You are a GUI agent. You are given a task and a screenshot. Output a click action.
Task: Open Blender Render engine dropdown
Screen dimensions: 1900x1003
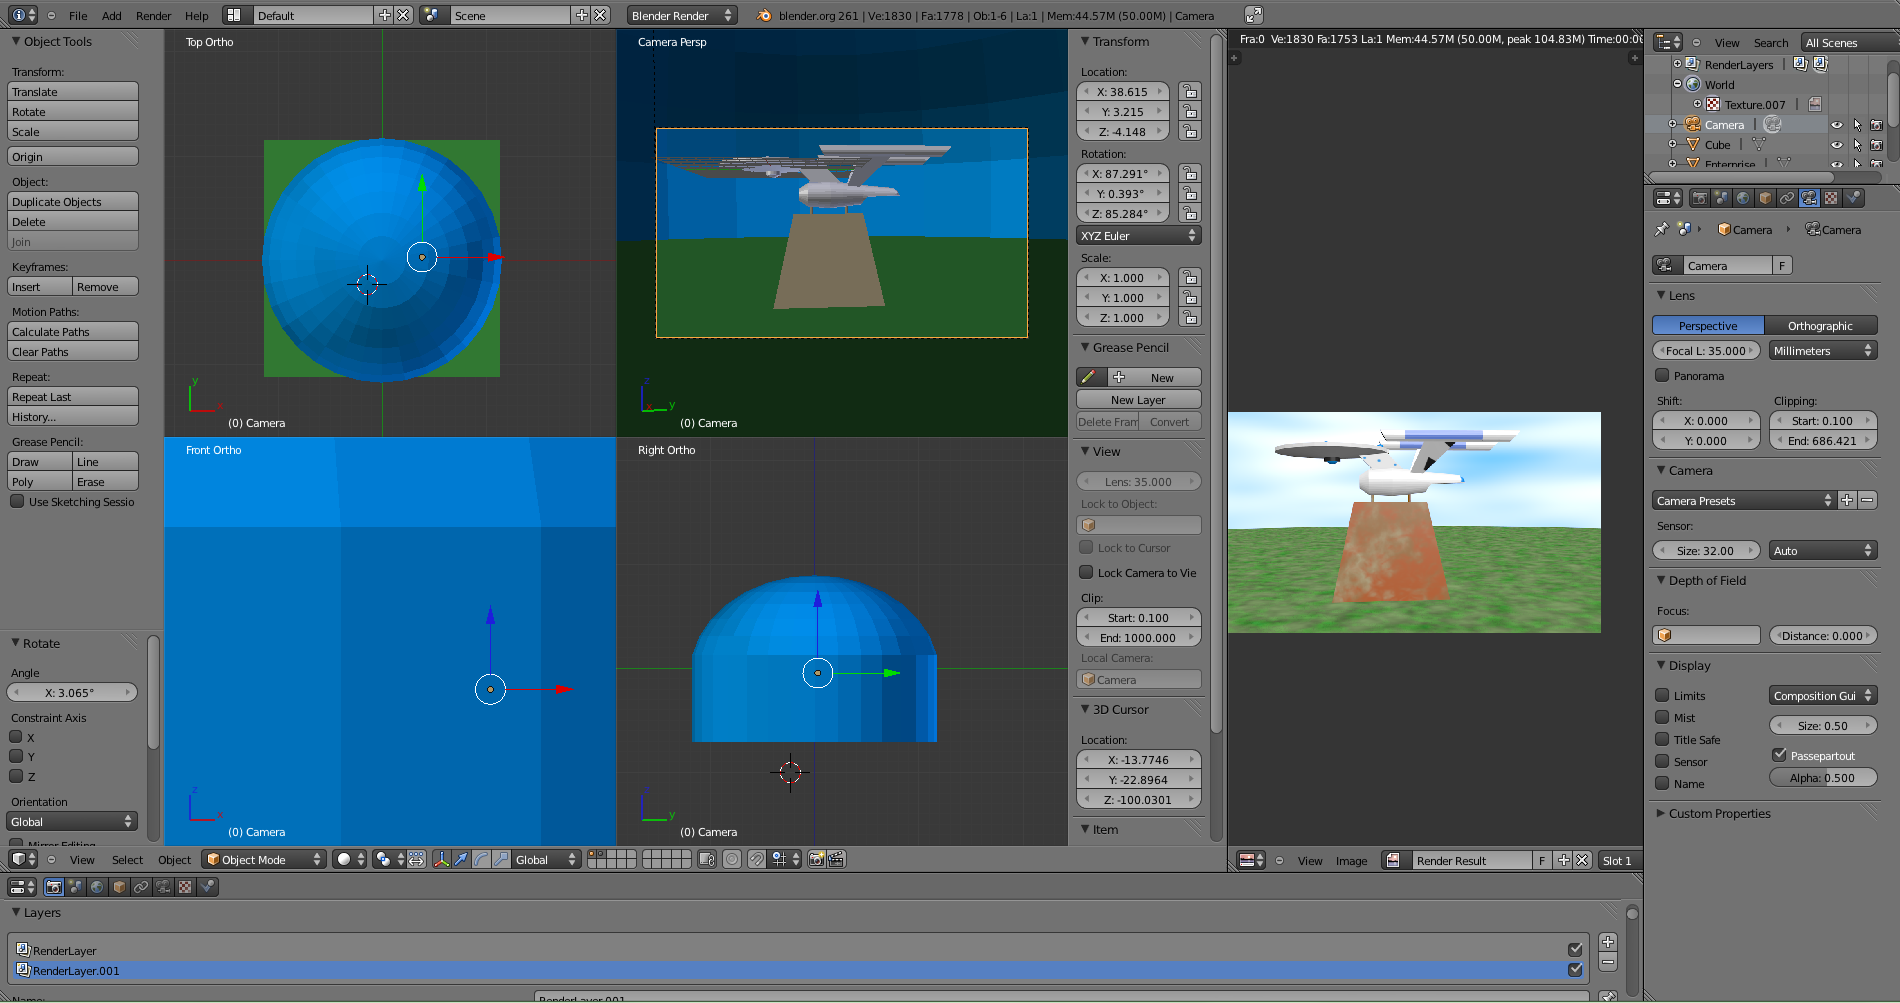point(682,15)
